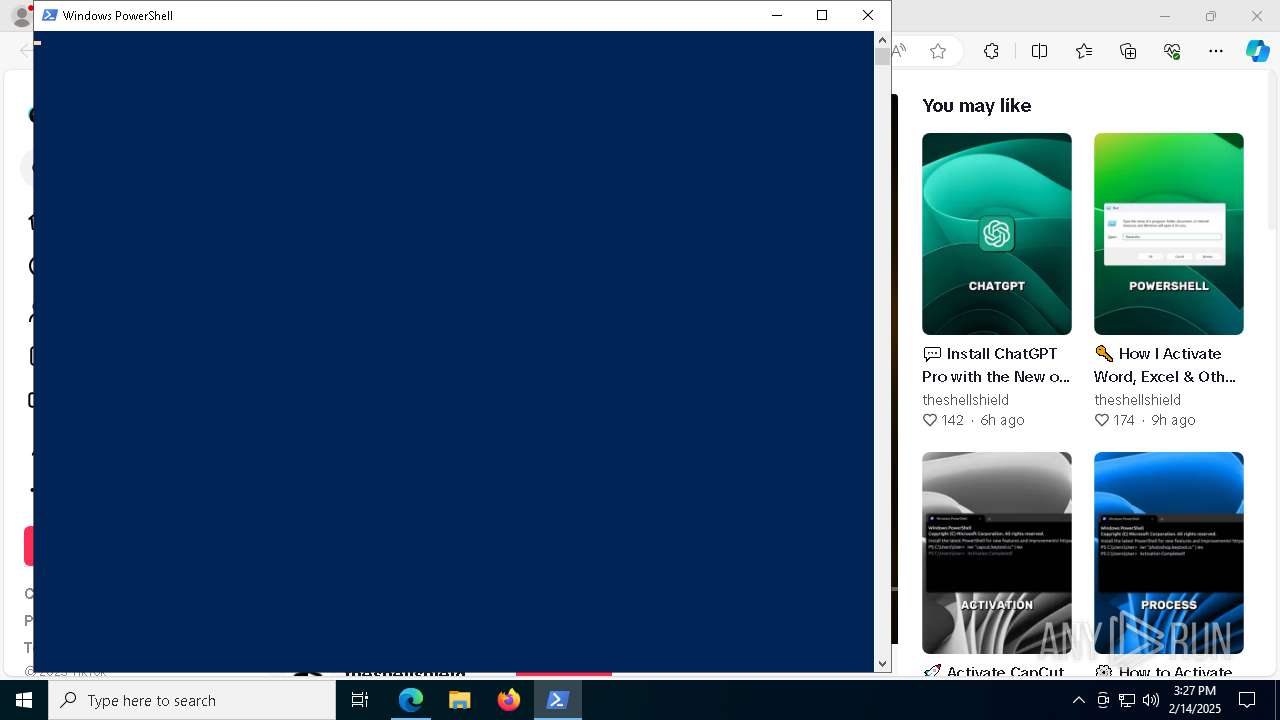1280x720 pixels.
Task: Click the PowerShell vertical scrollbar thumb
Action: [882, 57]
